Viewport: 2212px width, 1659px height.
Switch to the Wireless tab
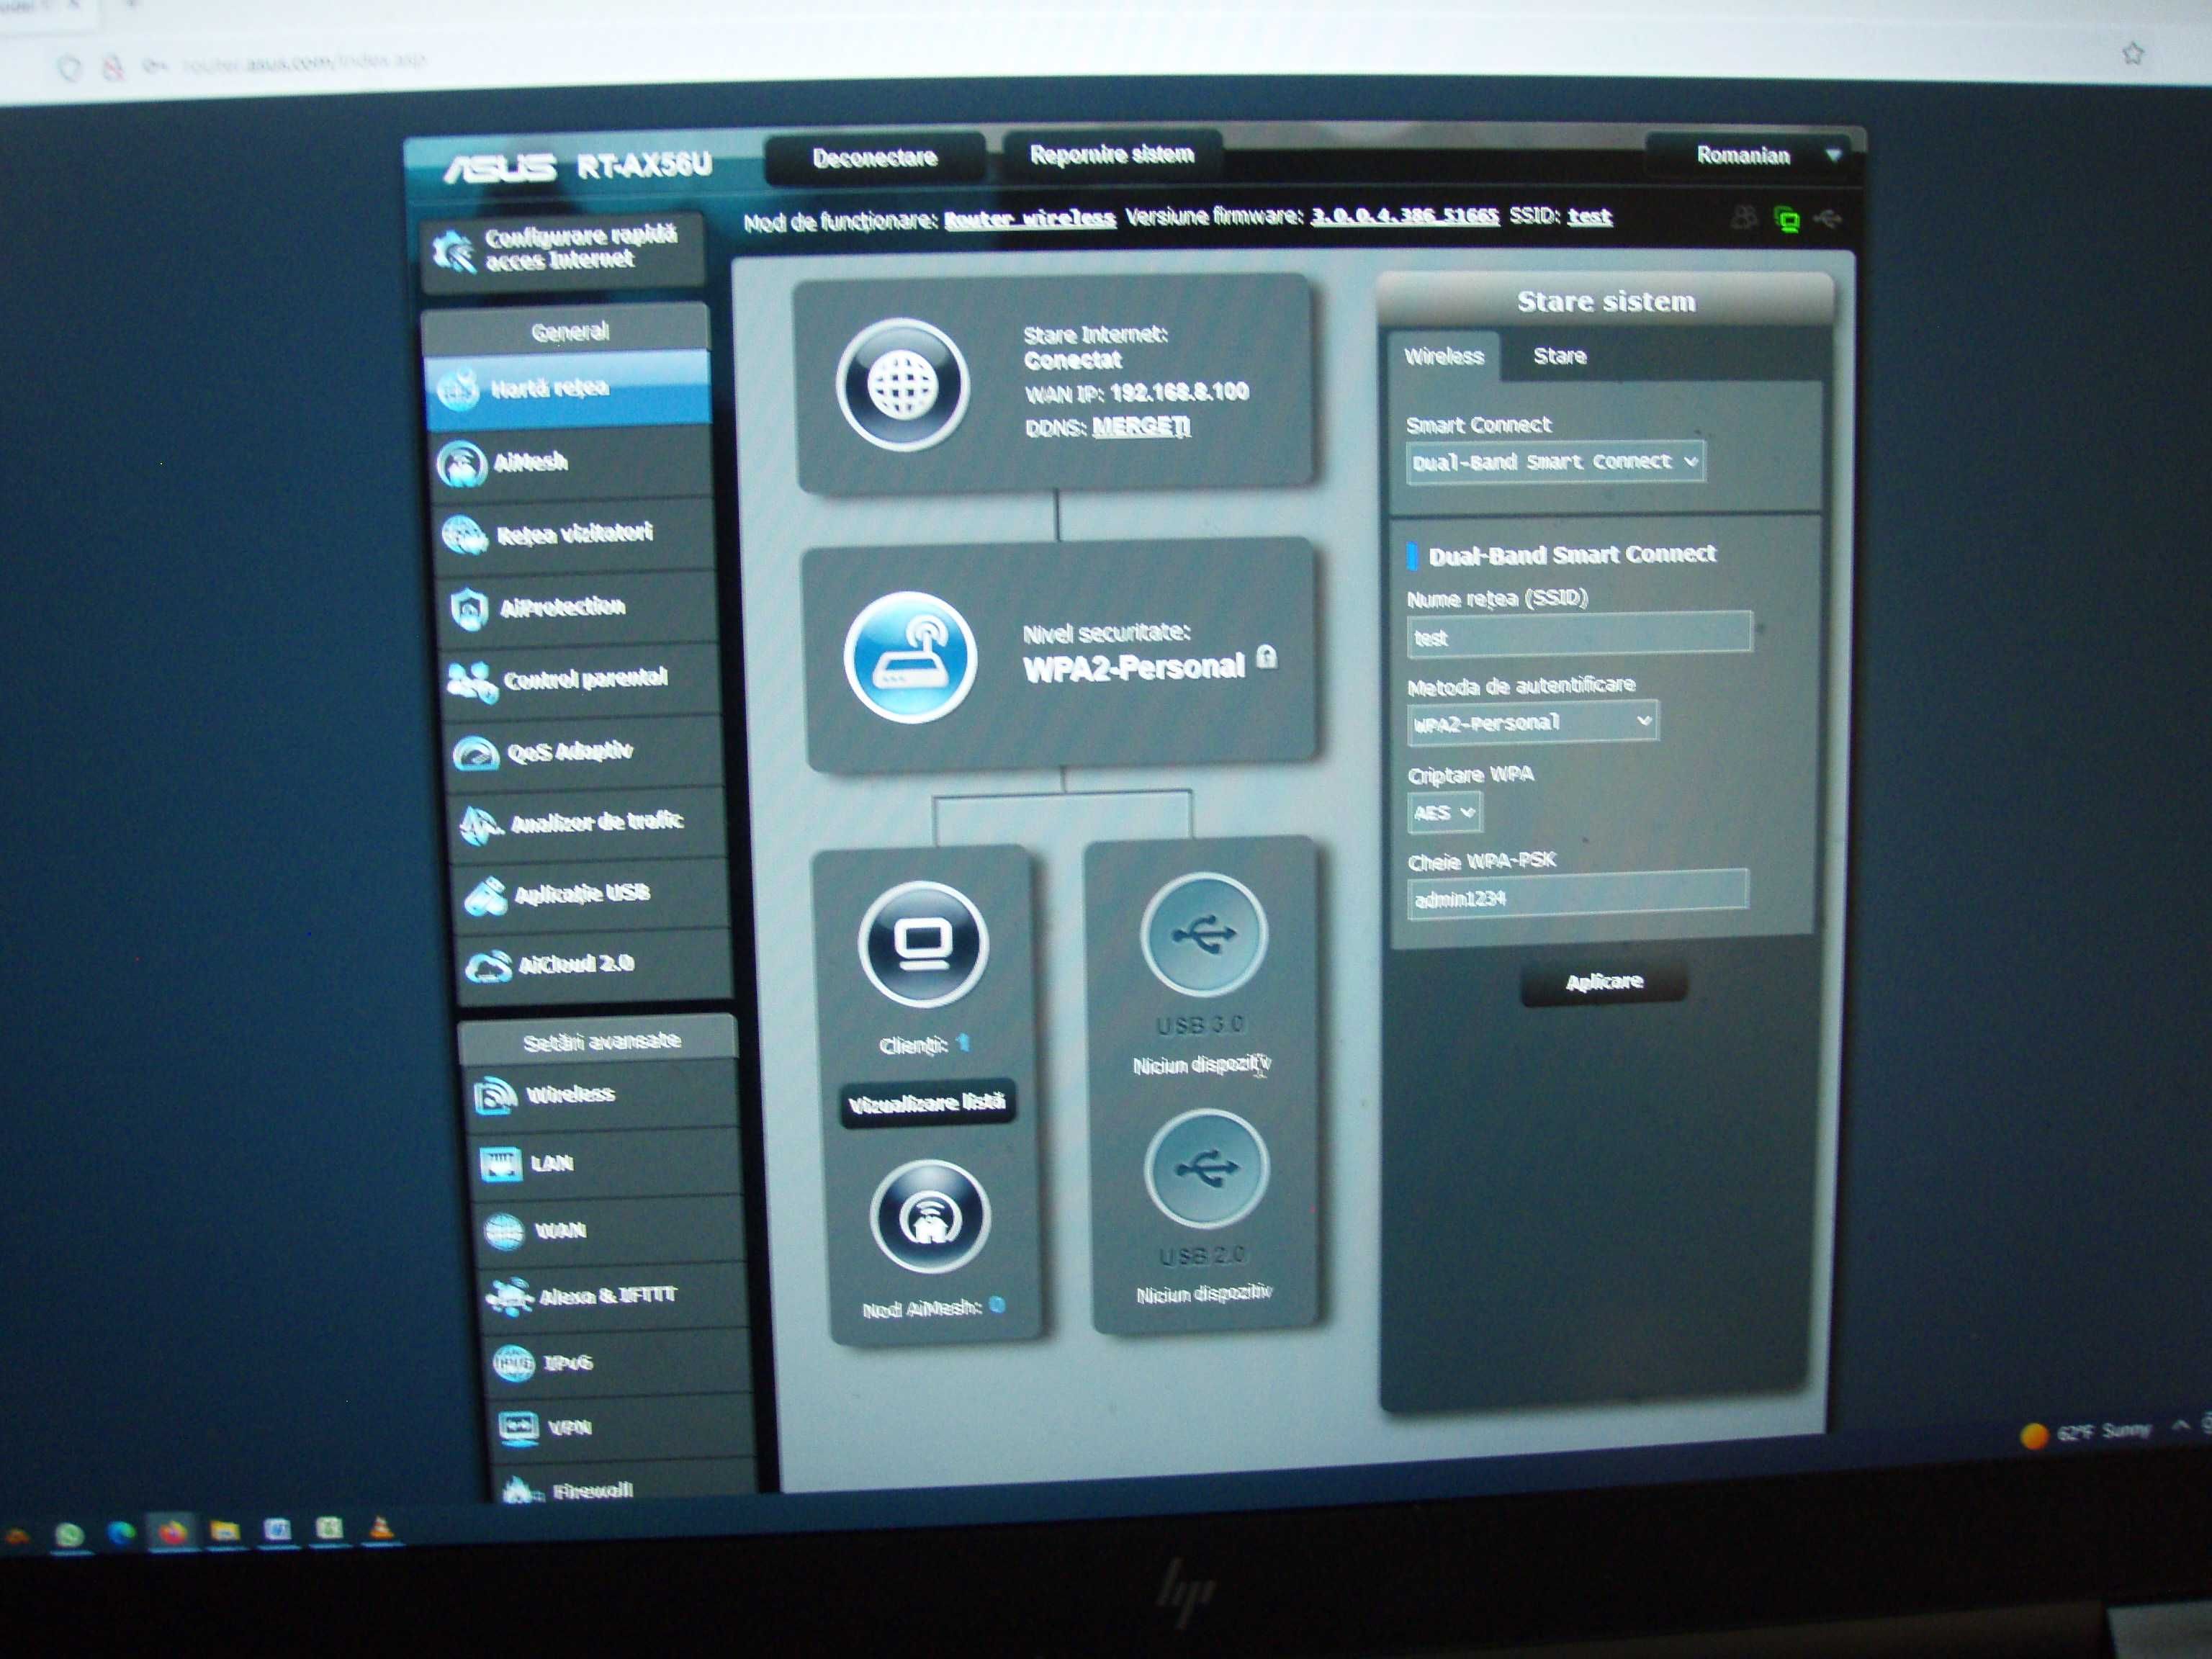tap(1444, 356)
